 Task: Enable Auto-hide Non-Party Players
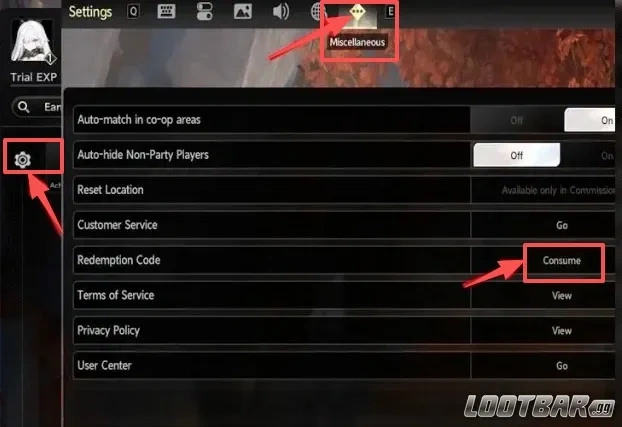pos(589,155)
